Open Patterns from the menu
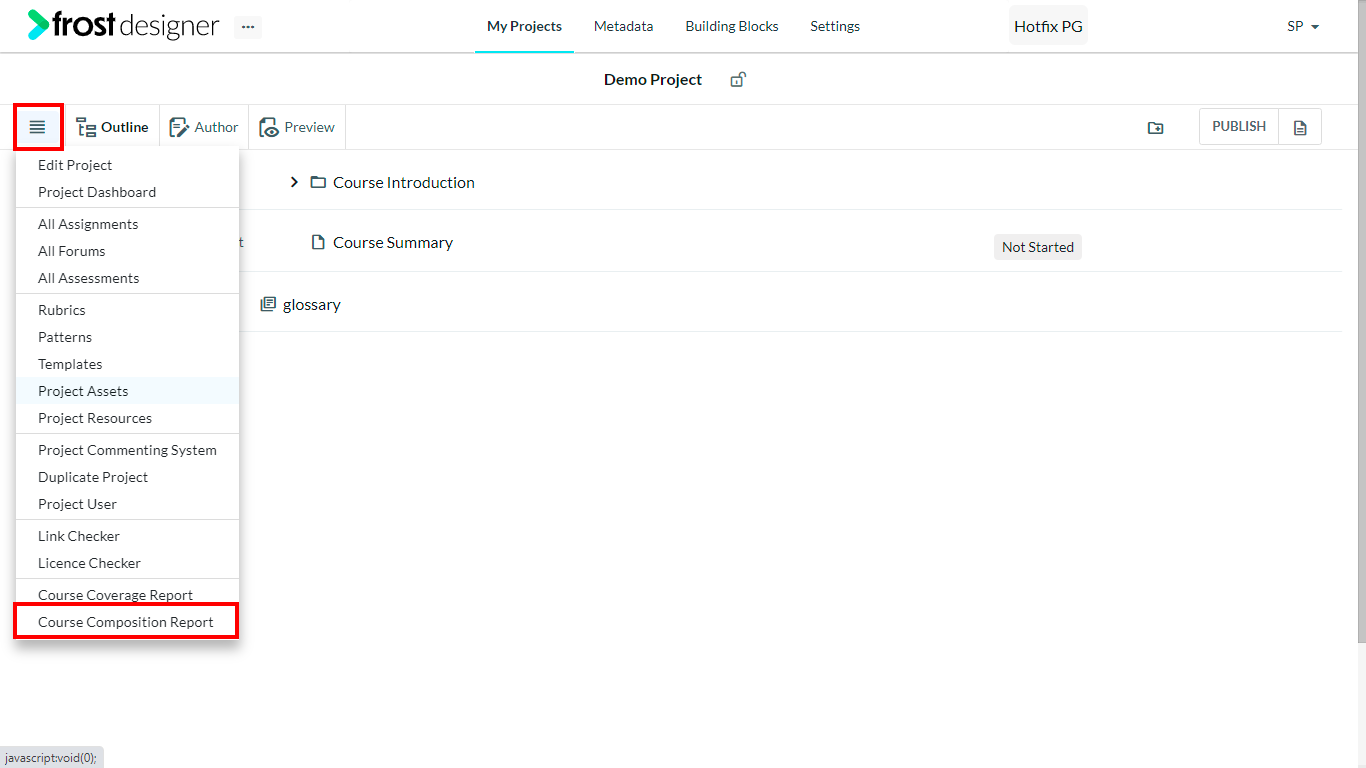This screenshot has width=1366, height=768. pos(127,337)
